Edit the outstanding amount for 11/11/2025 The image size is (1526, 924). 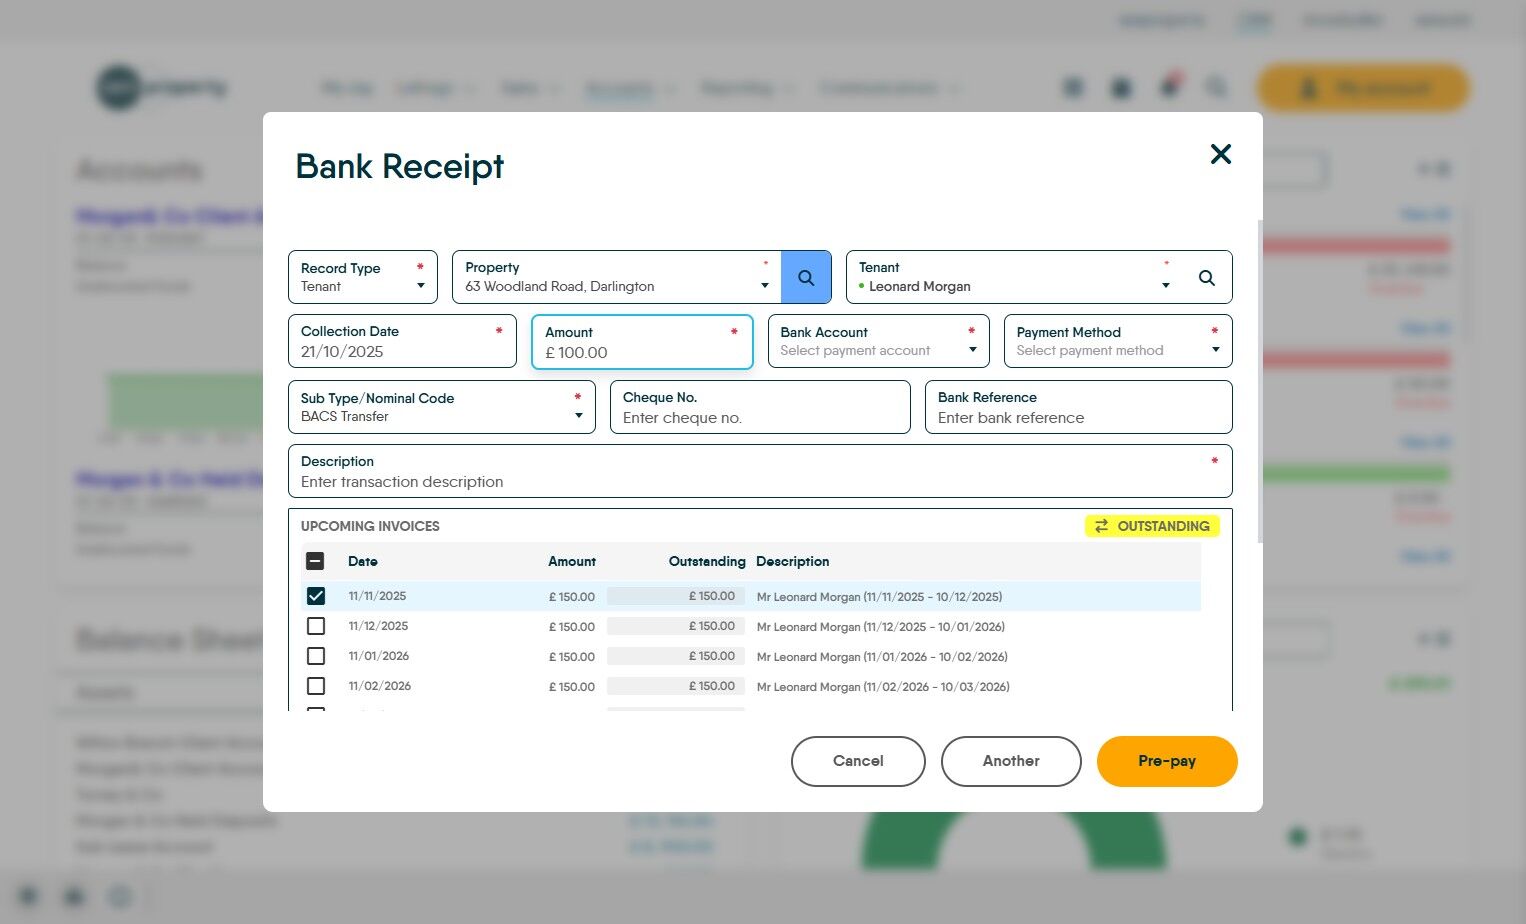(676, 596)
